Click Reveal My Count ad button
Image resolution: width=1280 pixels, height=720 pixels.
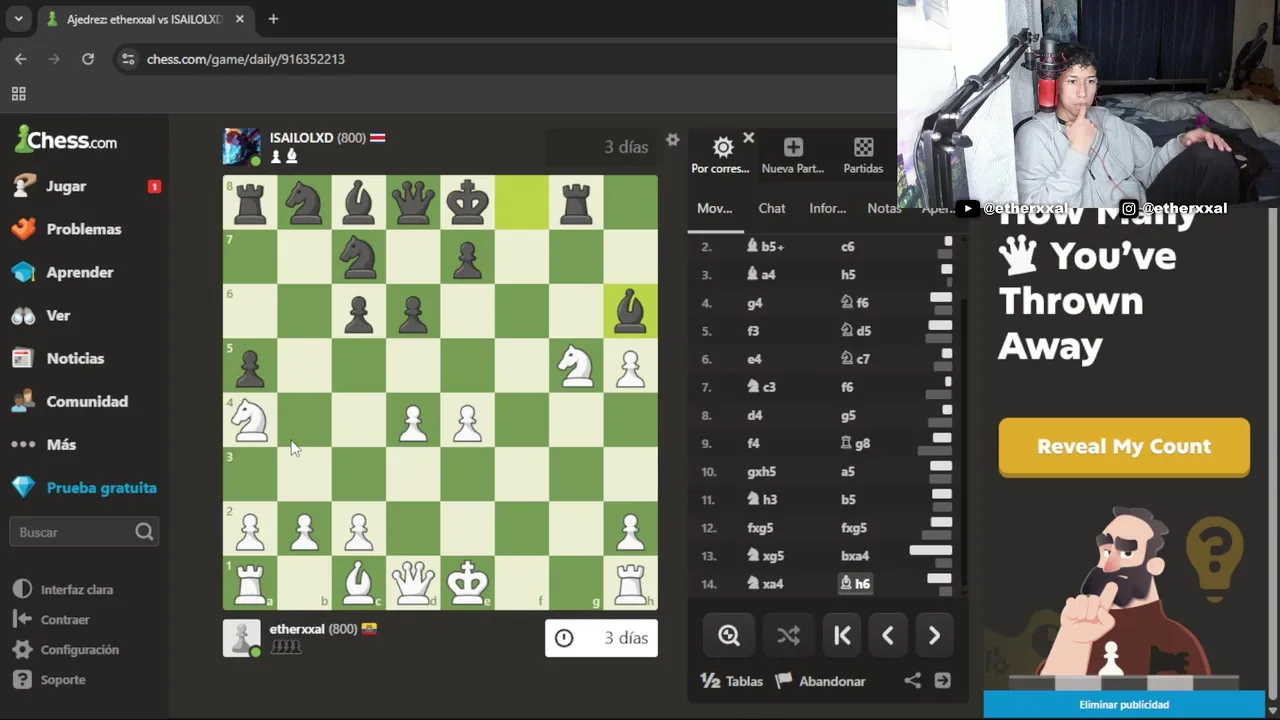tap(1124, 446)
